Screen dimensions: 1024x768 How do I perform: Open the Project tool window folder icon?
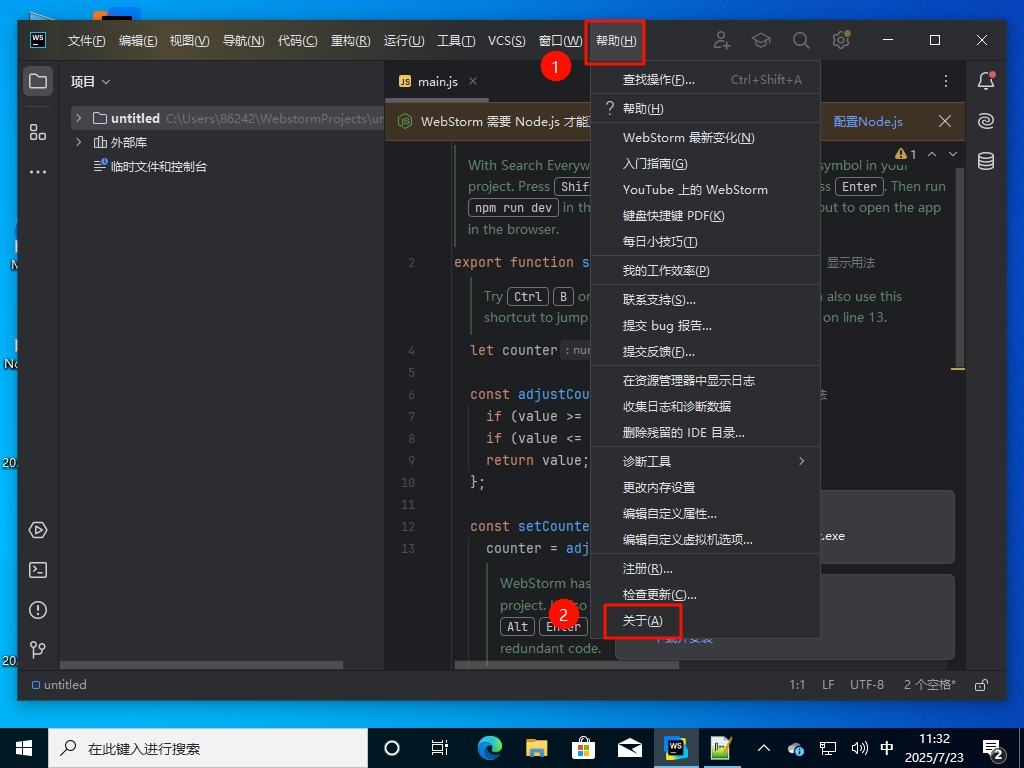(x=38, y=82)
